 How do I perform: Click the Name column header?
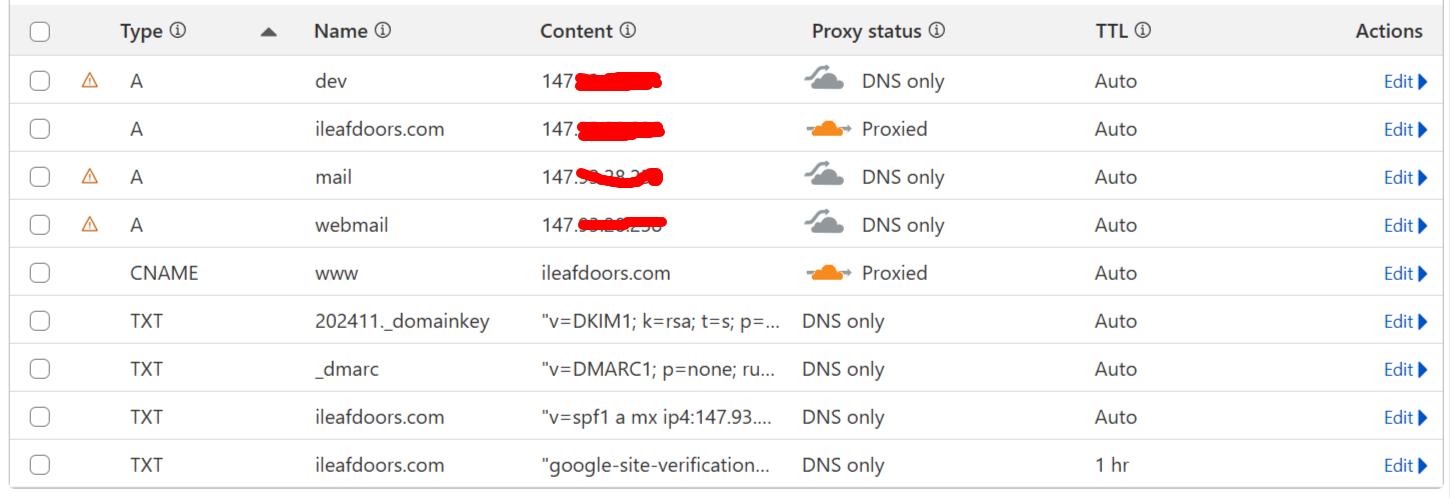click(341, 31)
